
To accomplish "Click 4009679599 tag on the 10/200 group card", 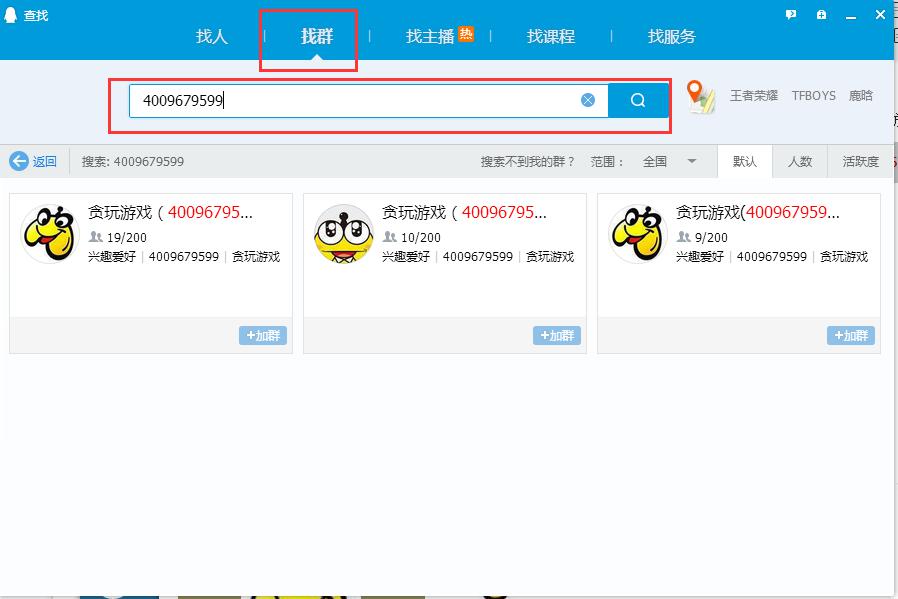I will (x=478, y=257).
